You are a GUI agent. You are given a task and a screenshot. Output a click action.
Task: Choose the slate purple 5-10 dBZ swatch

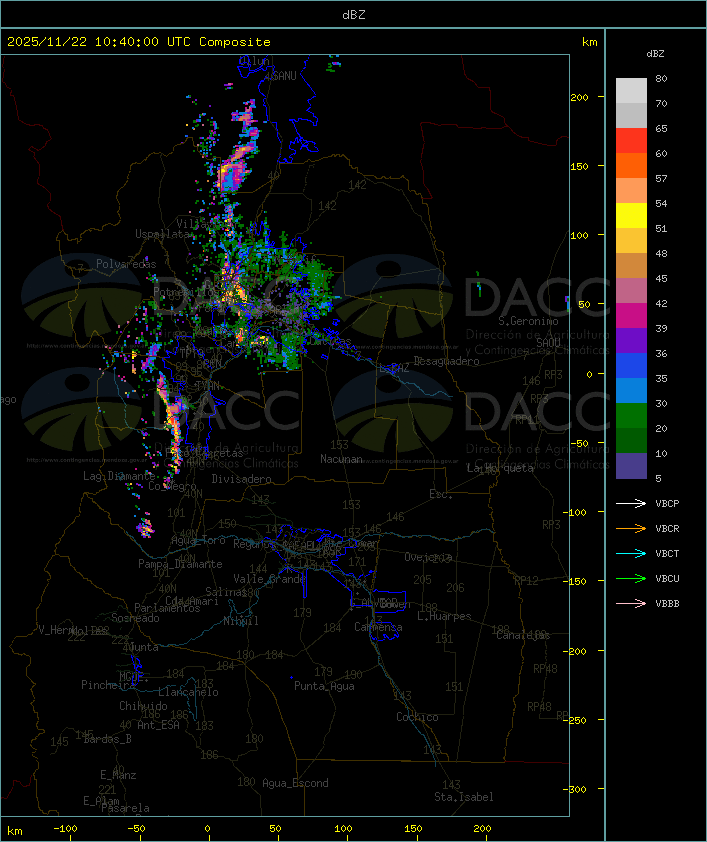pyautogui.click(x=631, y=466)
